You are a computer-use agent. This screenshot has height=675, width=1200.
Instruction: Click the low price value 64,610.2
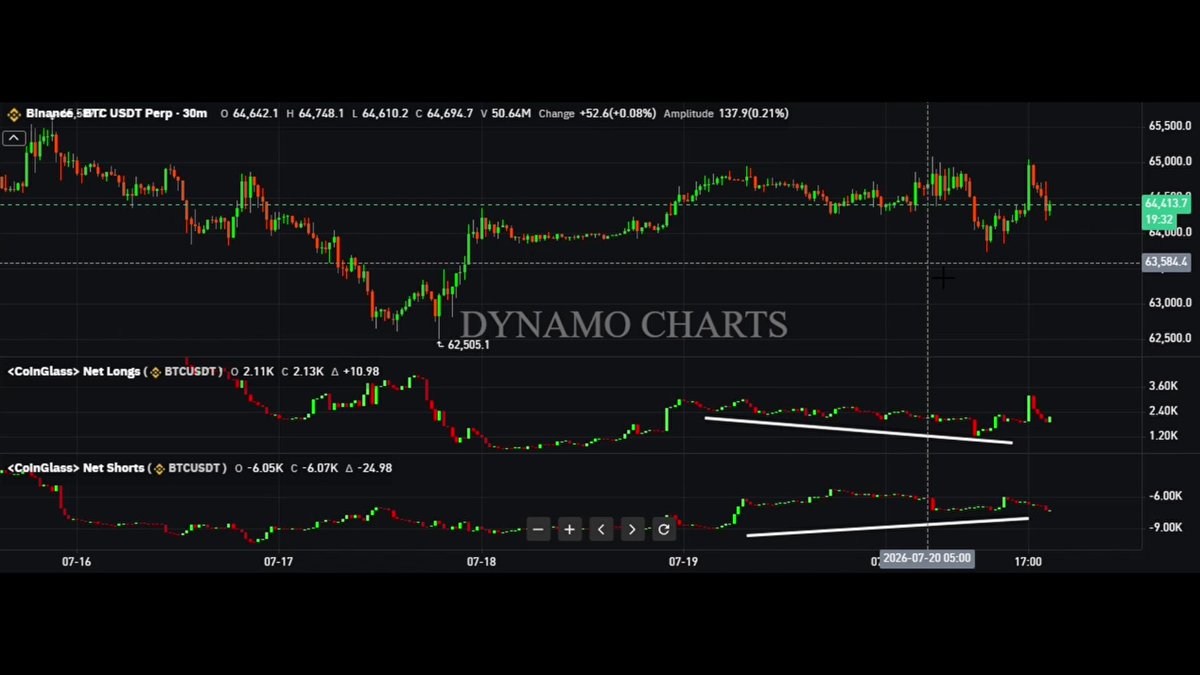coord(385,114)
